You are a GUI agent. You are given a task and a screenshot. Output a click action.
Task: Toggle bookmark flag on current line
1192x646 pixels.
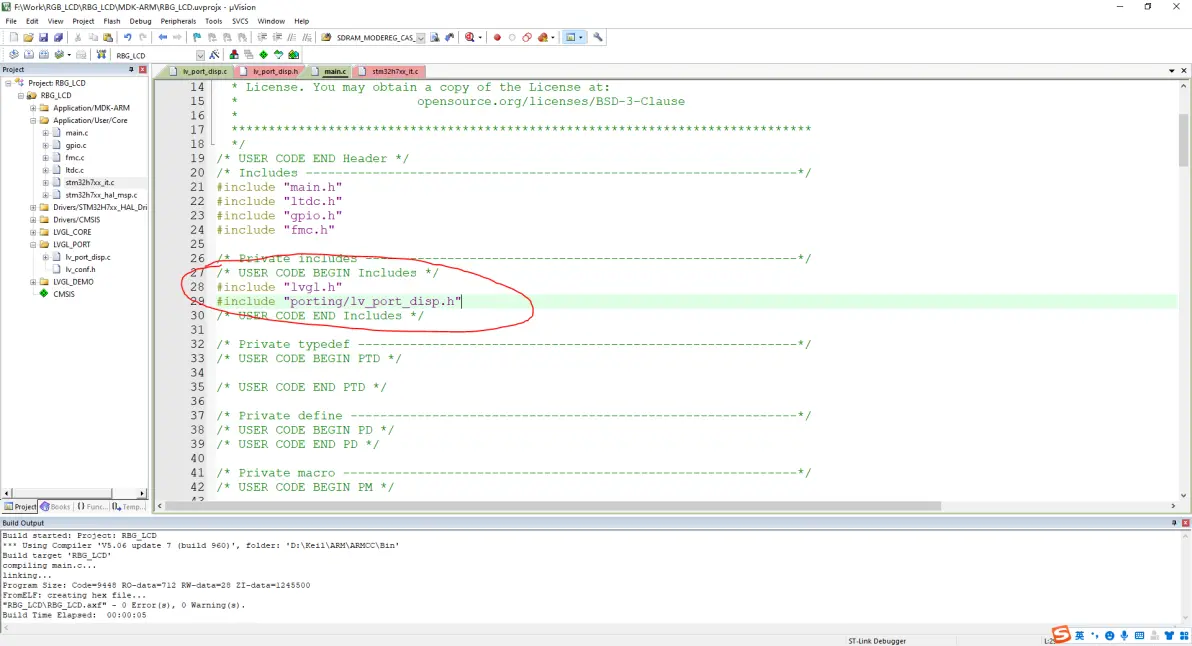(x=197, y=38)
